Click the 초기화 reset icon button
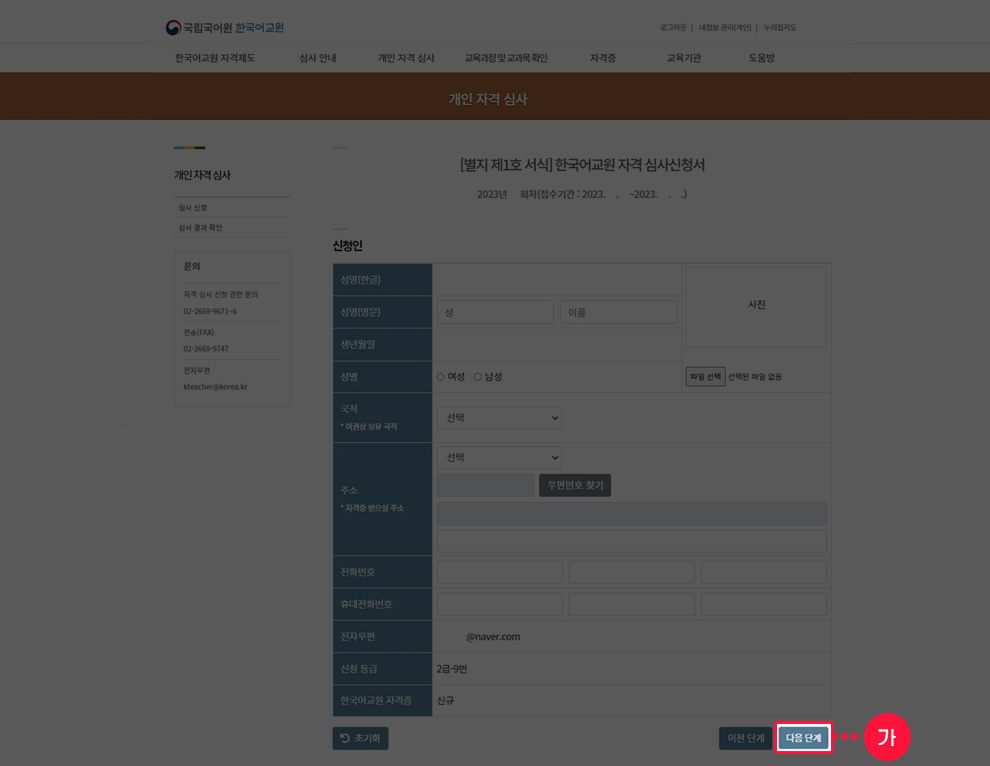 (360, 737)
